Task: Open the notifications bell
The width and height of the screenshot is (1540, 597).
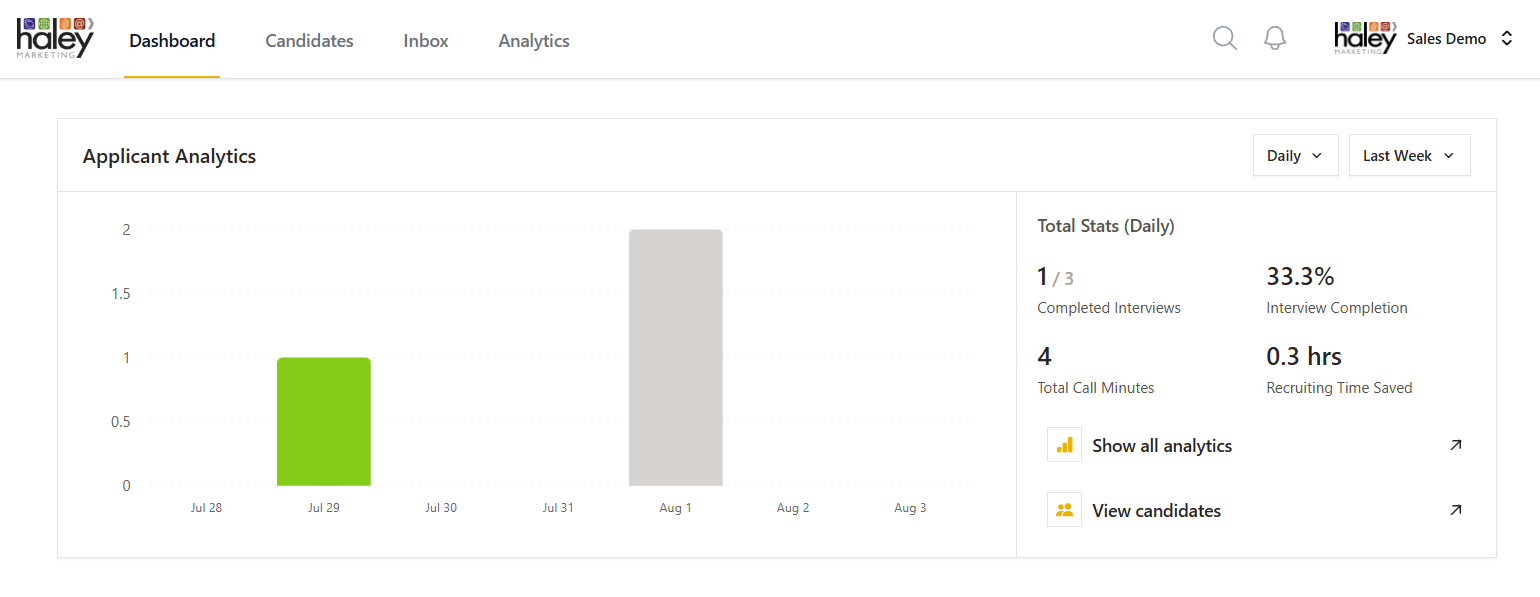Action: 1275,38
